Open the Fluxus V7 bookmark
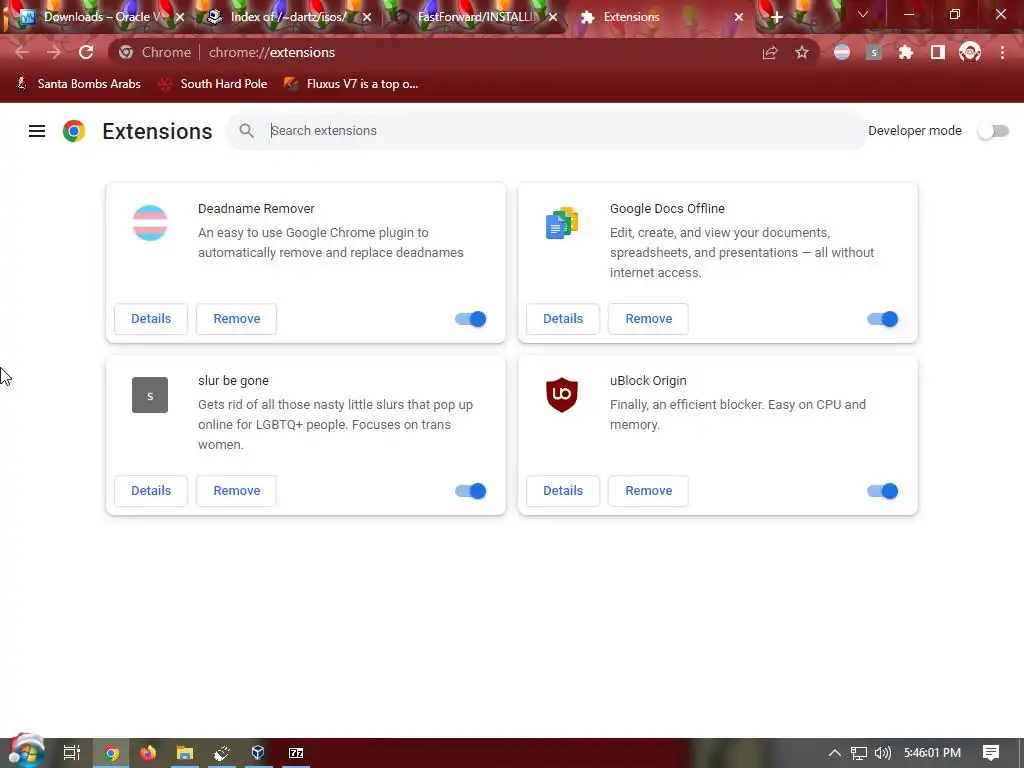The width and height of the screenshot is (1024, 768). [x=351, y=84]
